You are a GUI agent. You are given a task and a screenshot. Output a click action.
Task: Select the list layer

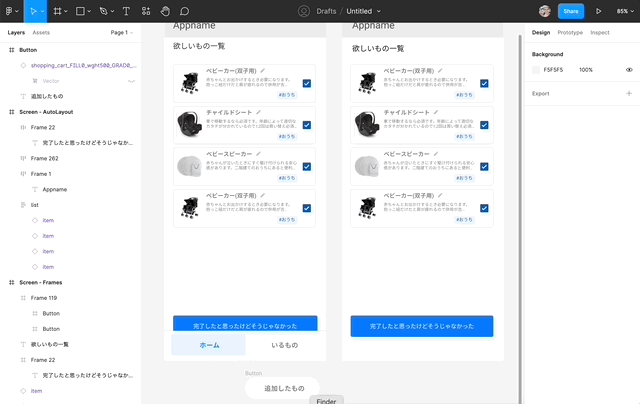(x=35, y=205)
